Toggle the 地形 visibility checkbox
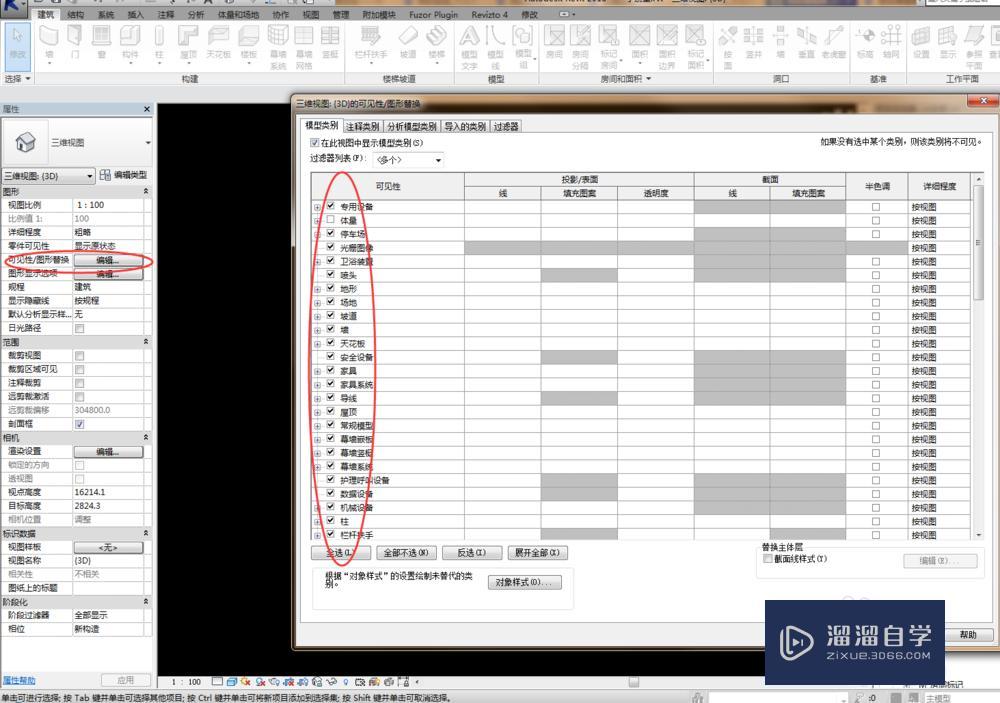Viewport: 1000px width, 703px height. click(330, 288)
